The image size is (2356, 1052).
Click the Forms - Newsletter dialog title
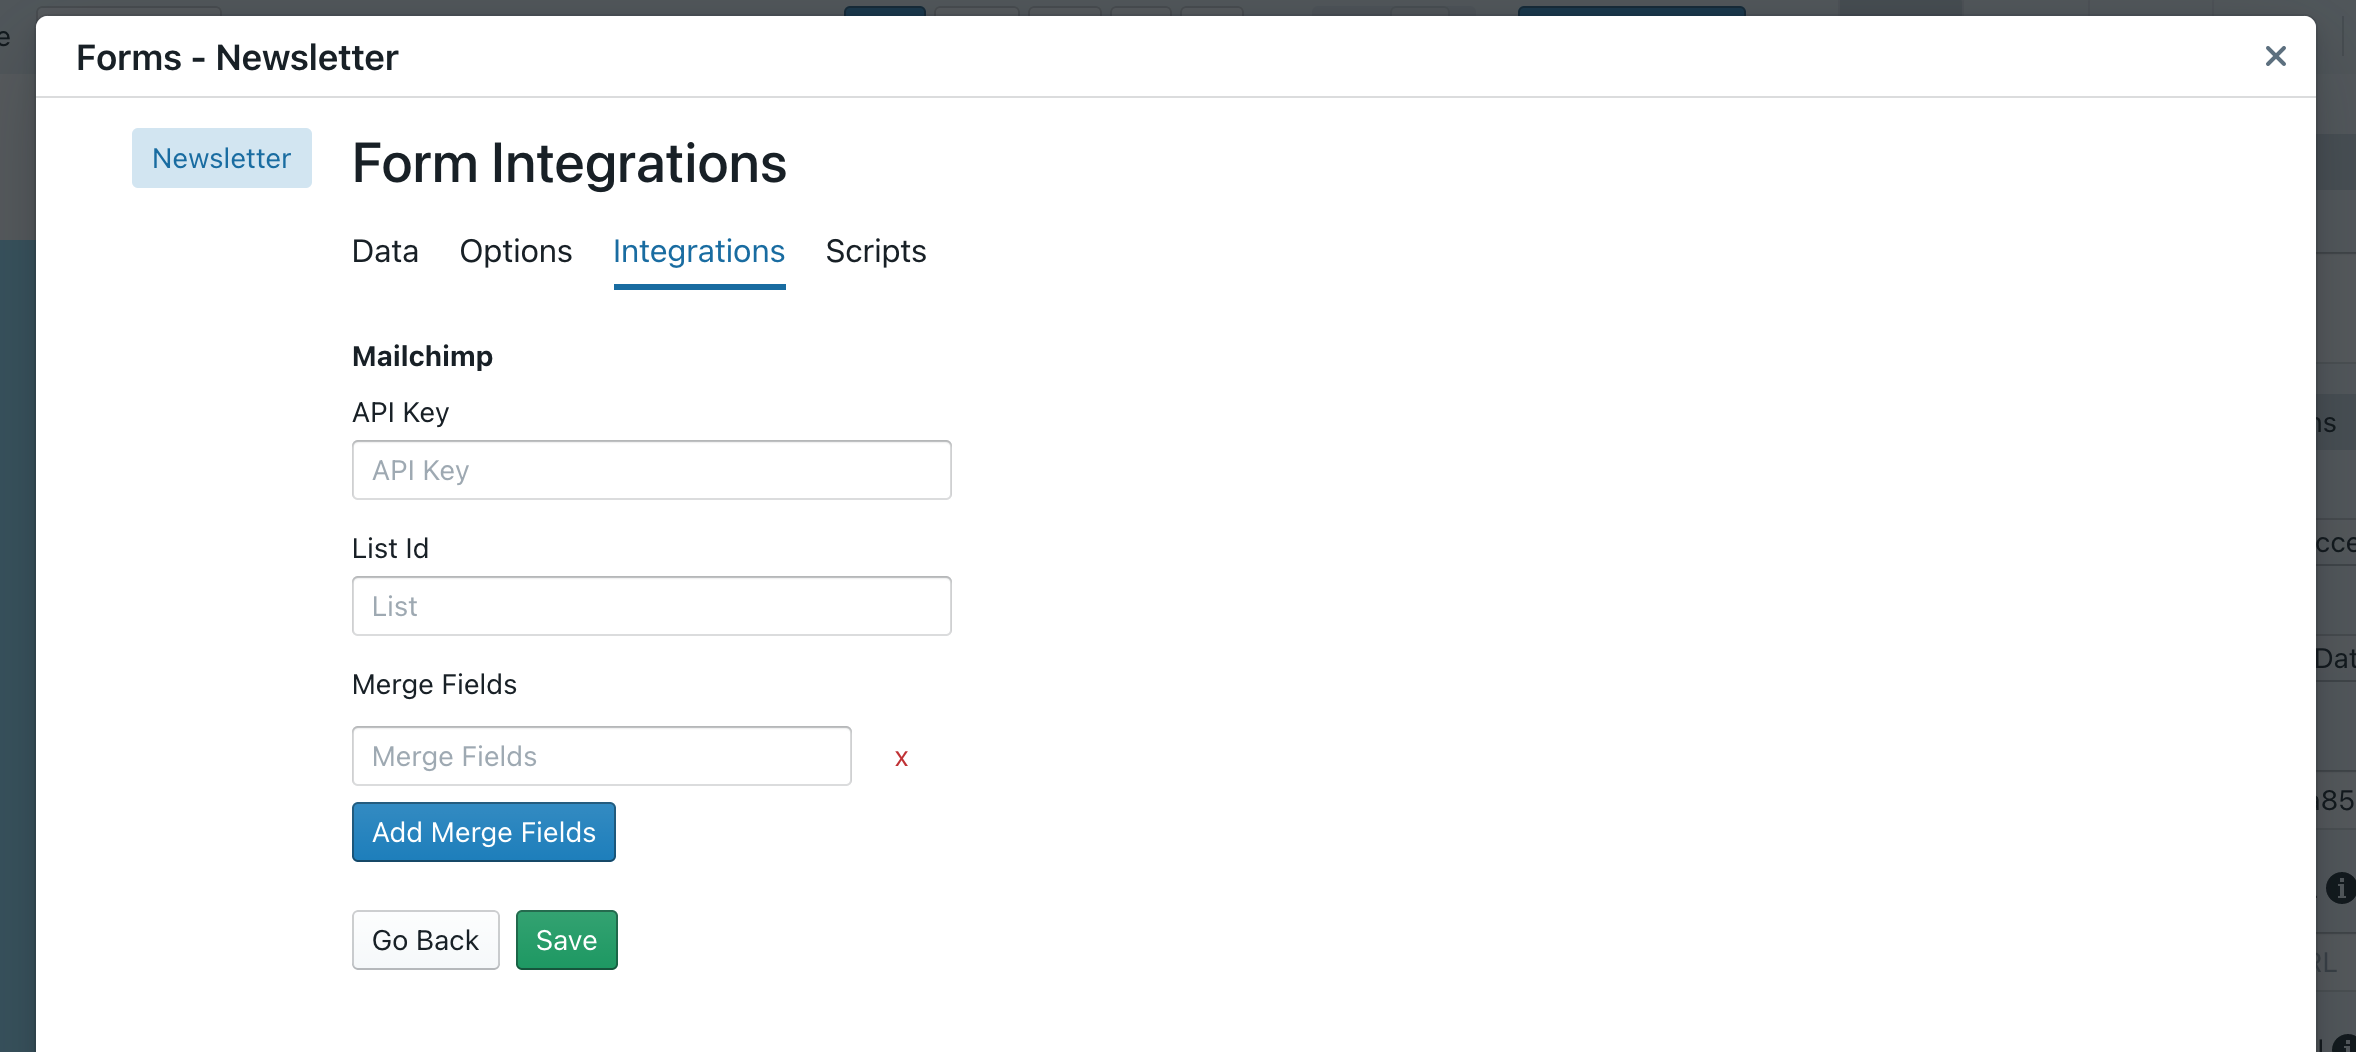click(237, 57)
